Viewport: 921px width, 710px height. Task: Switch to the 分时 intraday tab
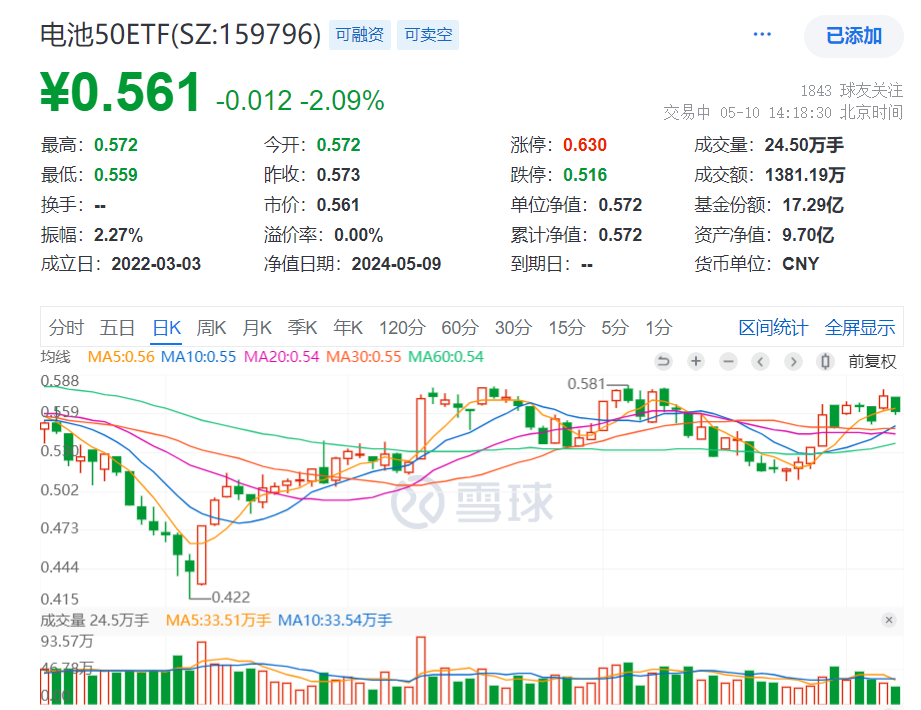(64, 327)
